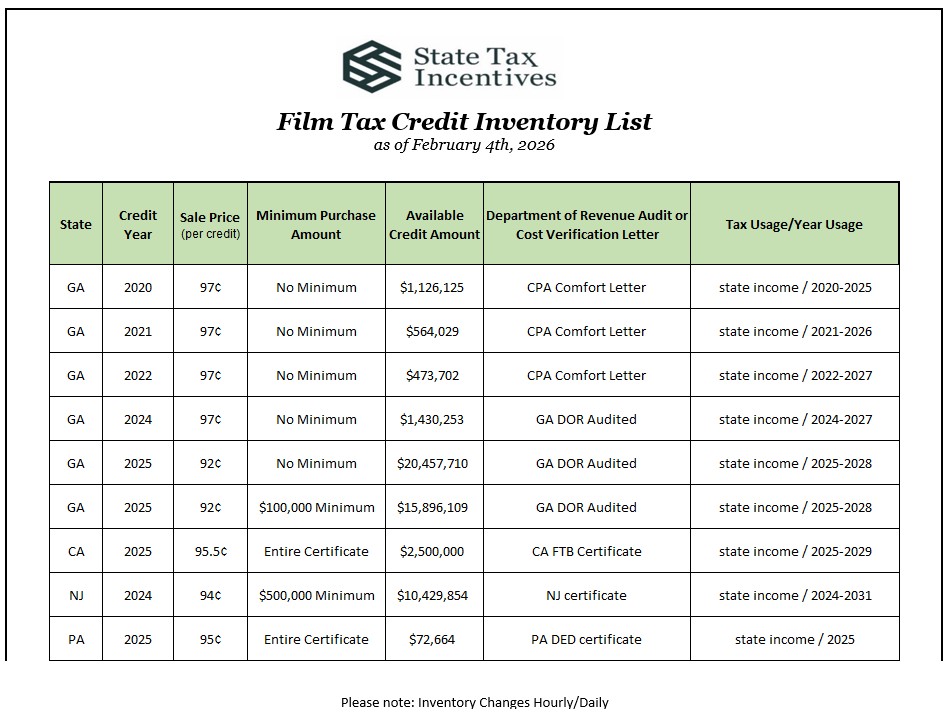The height and width of the screenshot is (715, 949).
Task: Click the Tax Usage/Year Usage header
Action: pyautogui.click(x=794, y=225)
